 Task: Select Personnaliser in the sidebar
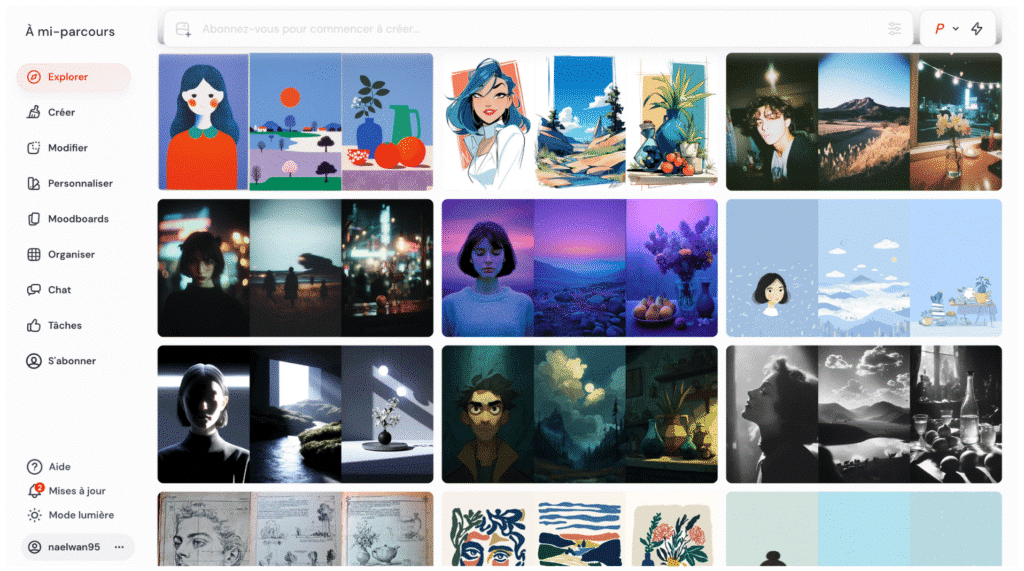(x=80, y=183)
